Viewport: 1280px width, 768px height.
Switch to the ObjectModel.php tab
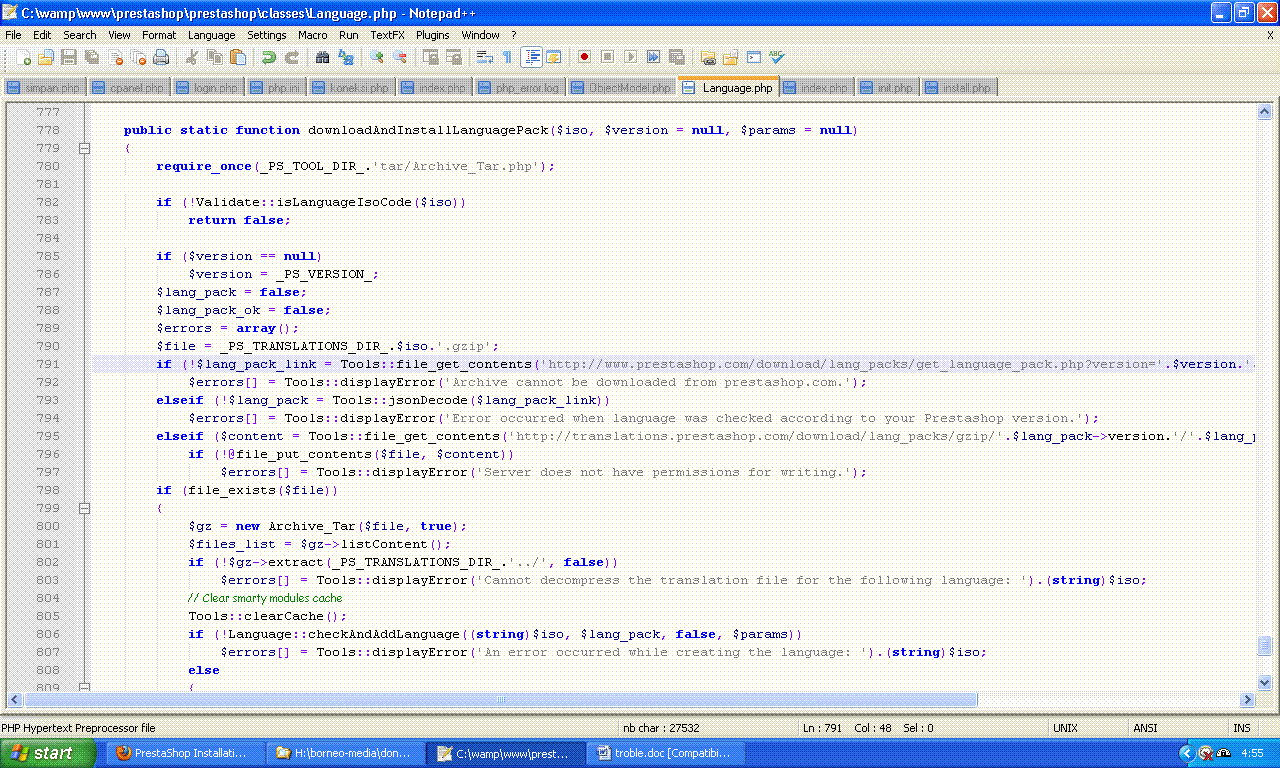622,88
